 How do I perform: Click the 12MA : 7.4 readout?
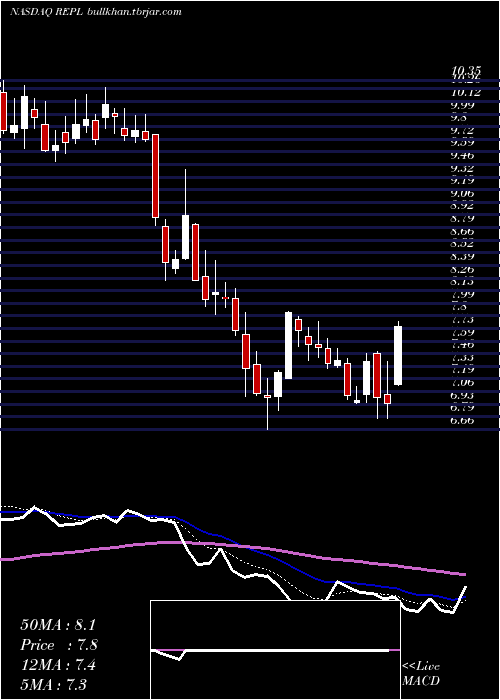(x=58, y=665)
